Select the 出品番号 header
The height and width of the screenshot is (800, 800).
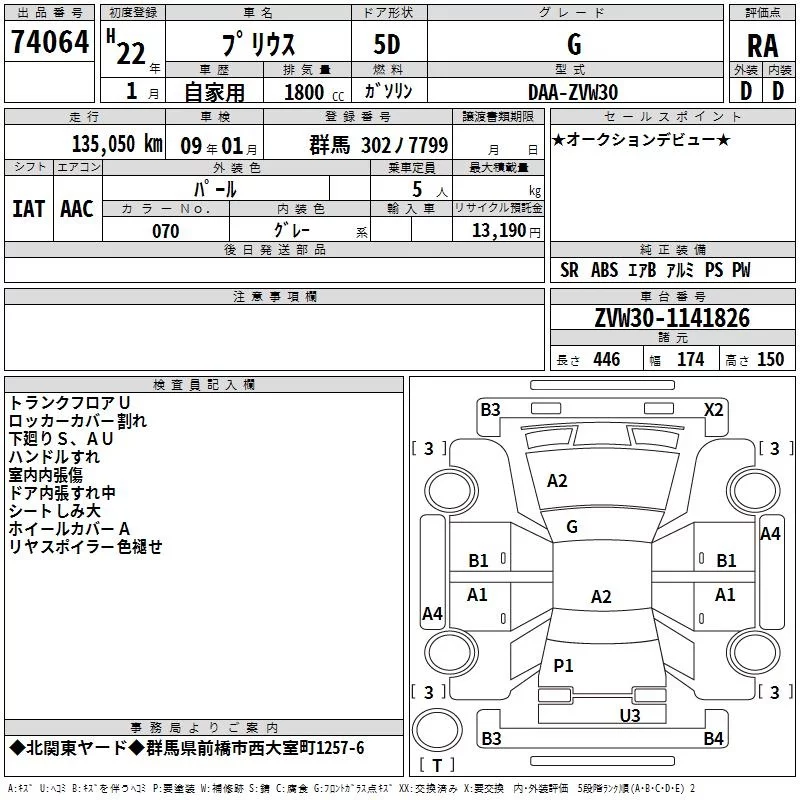coord(50,13)
